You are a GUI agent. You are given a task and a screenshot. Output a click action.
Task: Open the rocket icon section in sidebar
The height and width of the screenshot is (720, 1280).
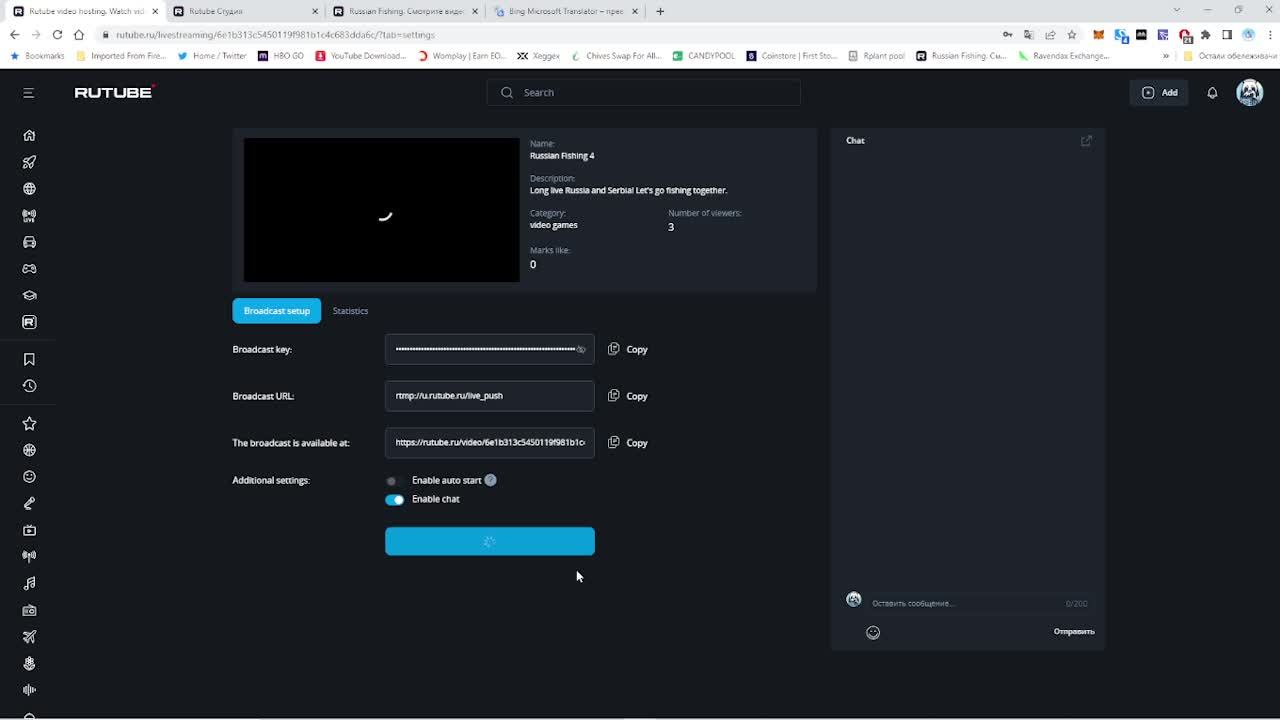click(29, 162)
